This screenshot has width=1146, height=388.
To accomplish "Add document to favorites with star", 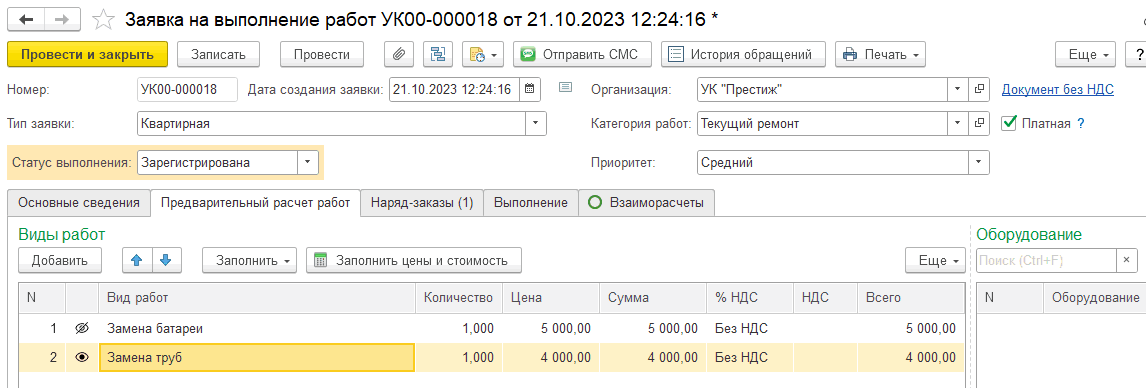I will point(105,20).
